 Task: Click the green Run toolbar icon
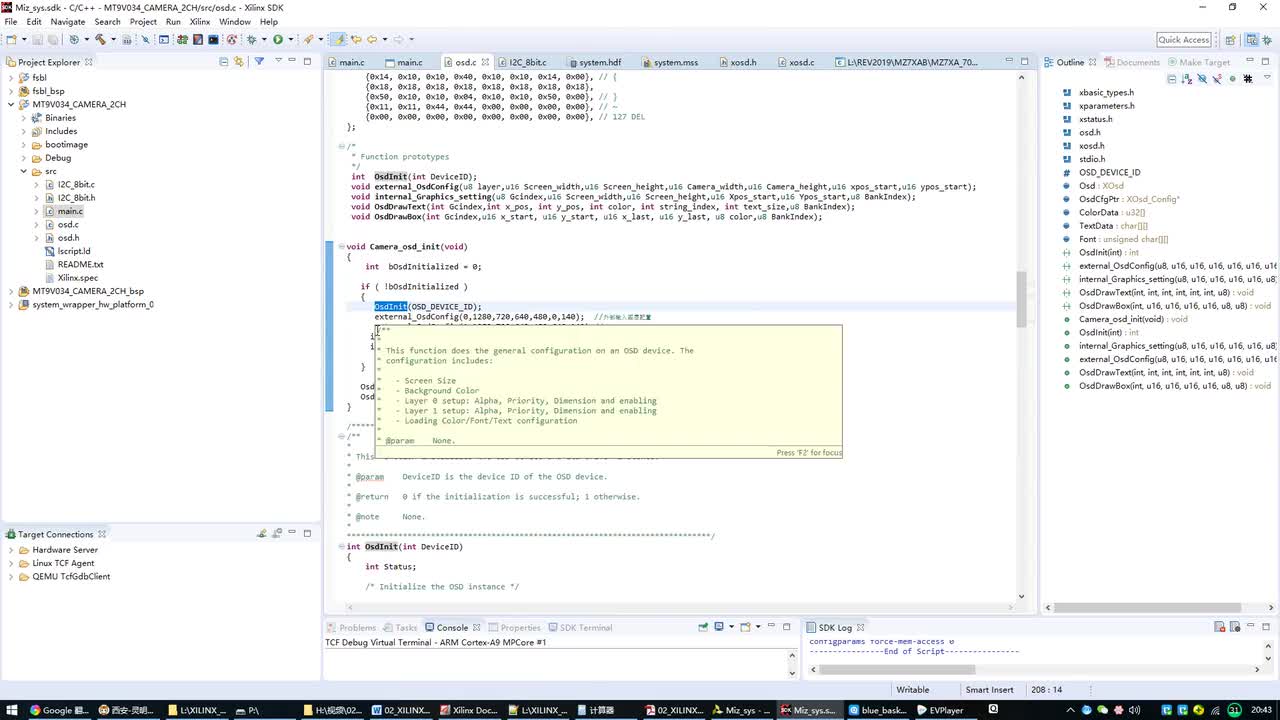[278, 40]
